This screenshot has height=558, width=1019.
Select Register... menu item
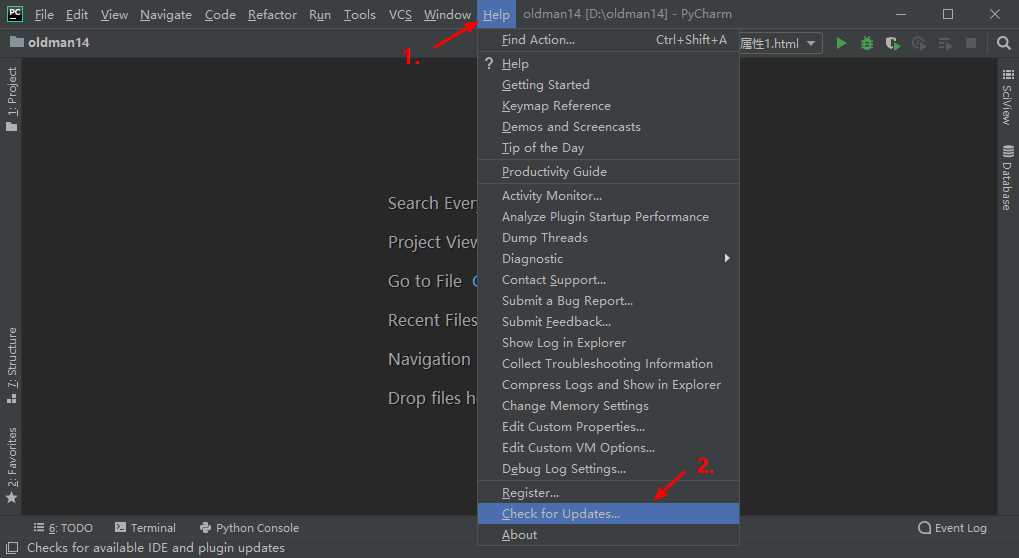(x=608, y=492)
